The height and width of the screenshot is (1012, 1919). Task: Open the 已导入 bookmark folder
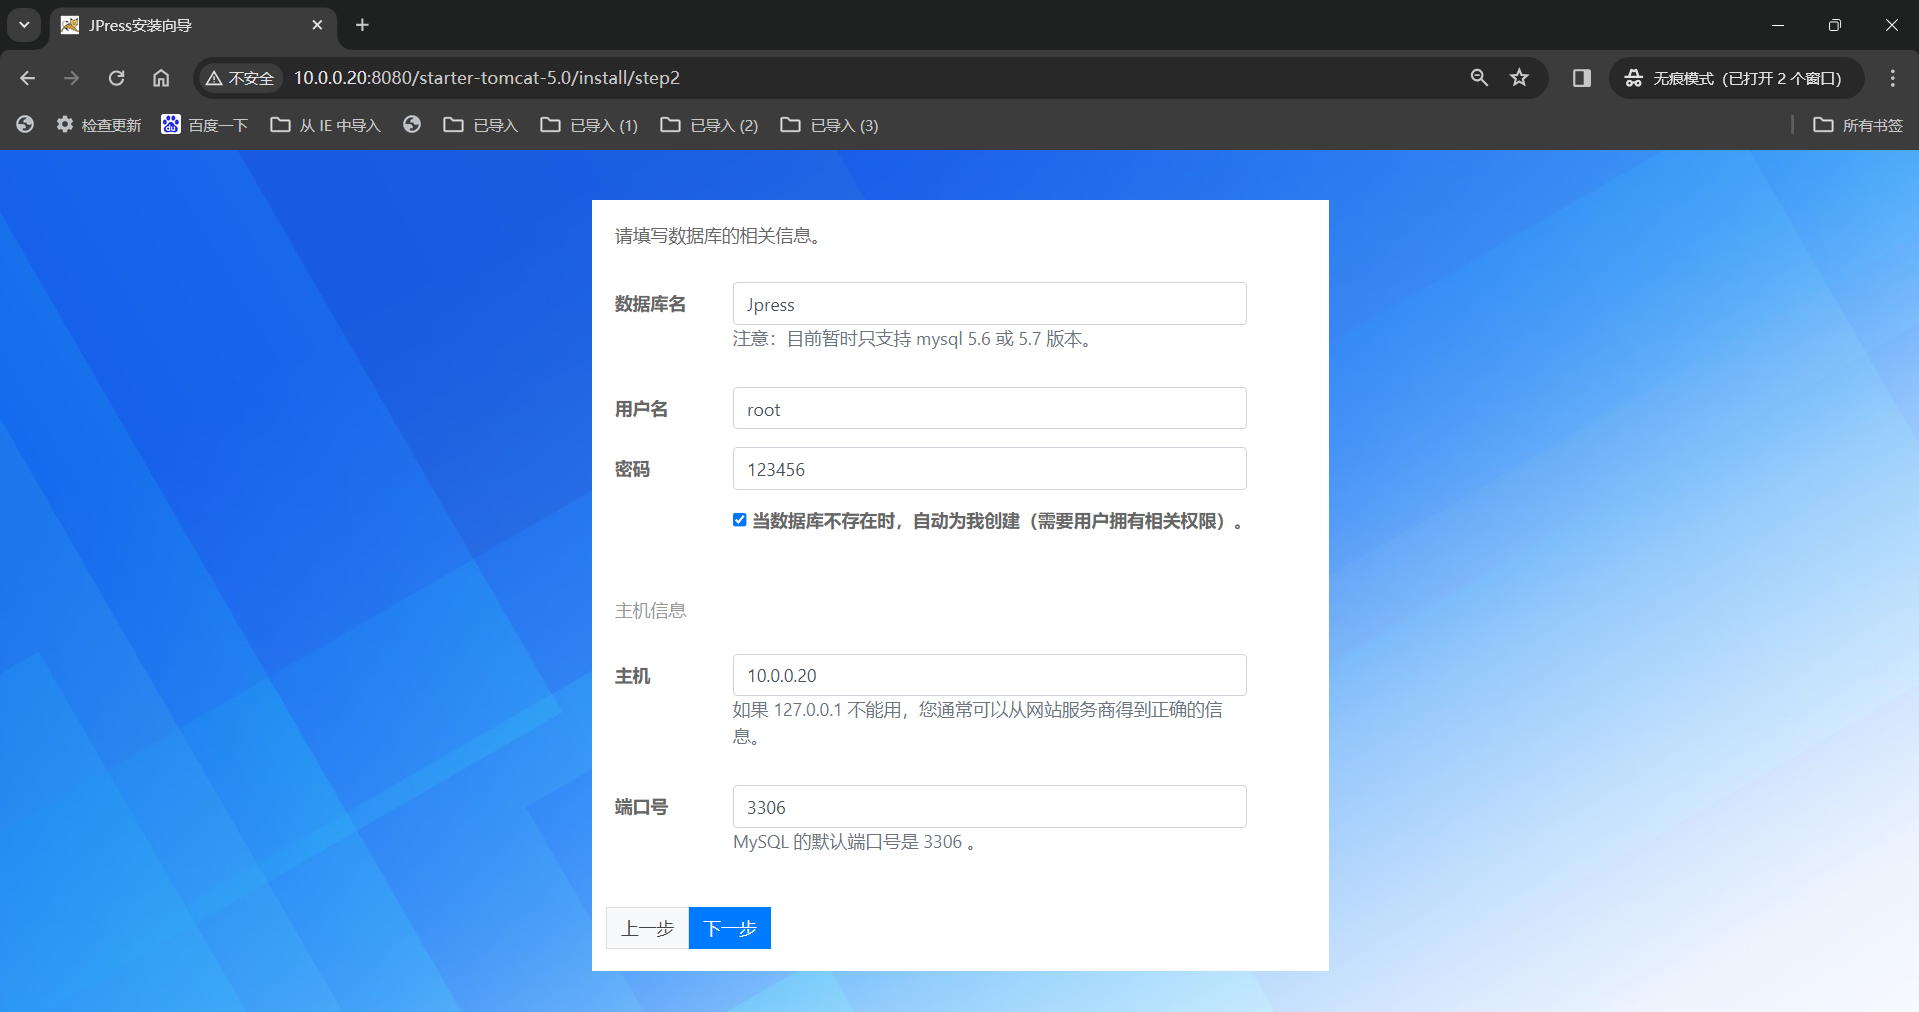pos(481,125)
